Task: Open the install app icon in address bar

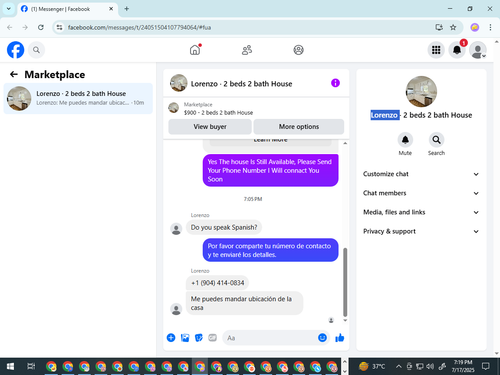Action: coord(439,27)
